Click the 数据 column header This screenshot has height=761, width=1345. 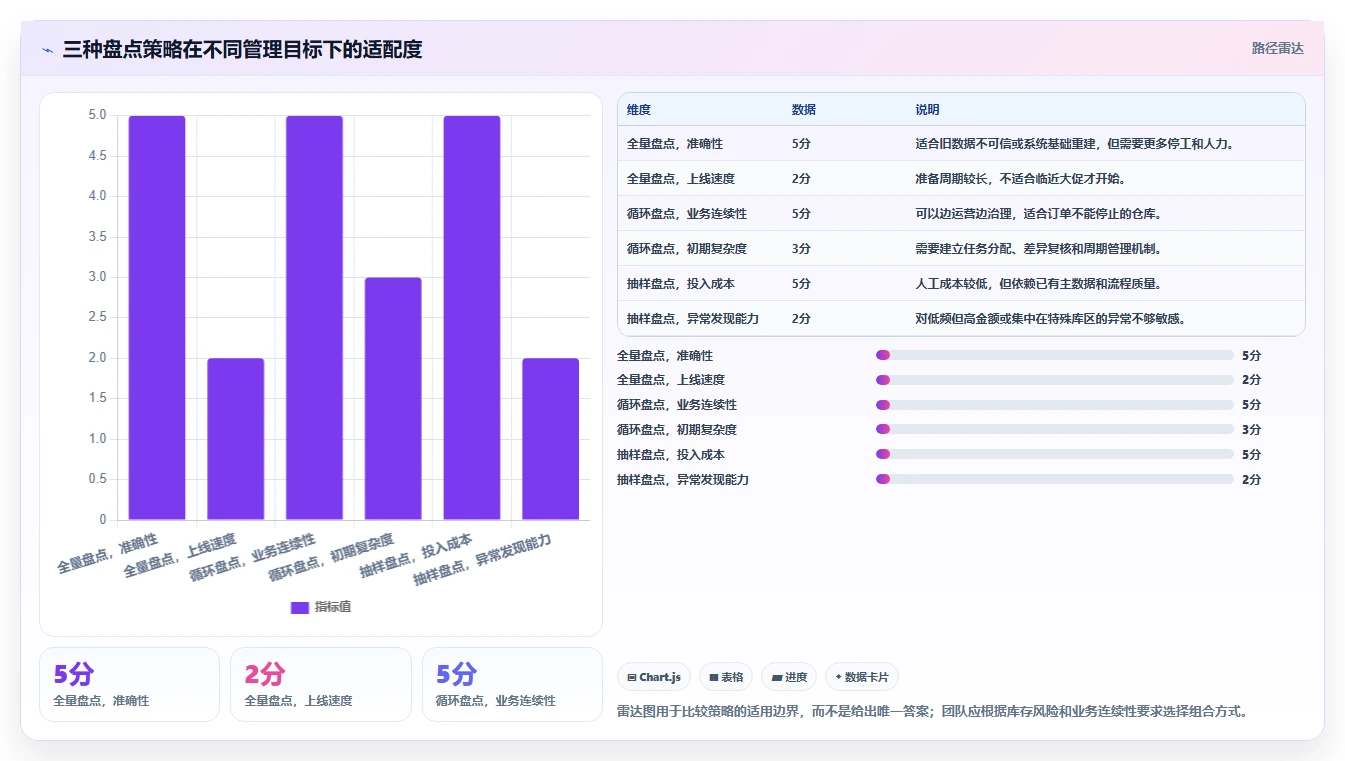804,110
